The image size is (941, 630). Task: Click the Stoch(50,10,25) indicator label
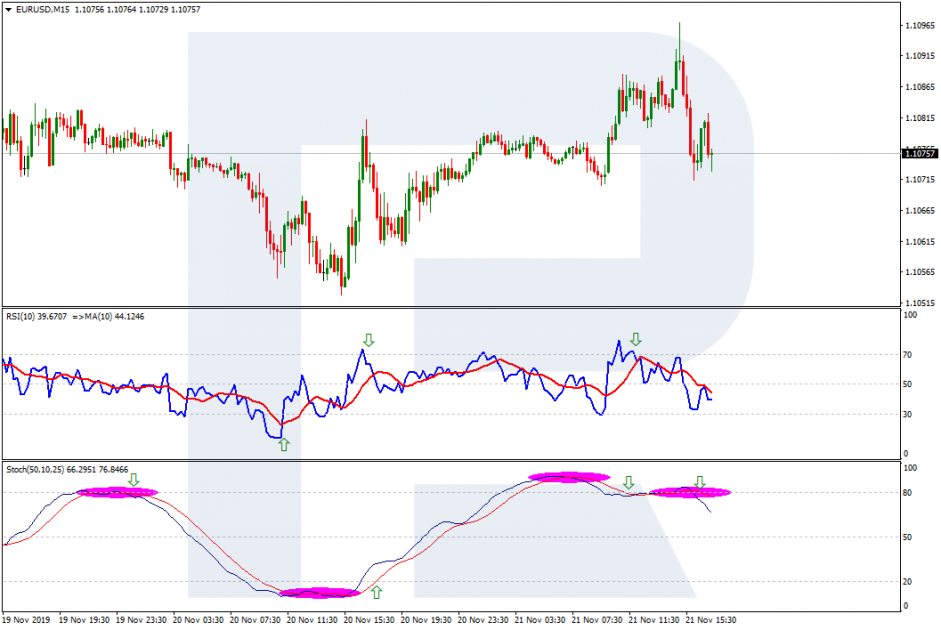point(35,469)
